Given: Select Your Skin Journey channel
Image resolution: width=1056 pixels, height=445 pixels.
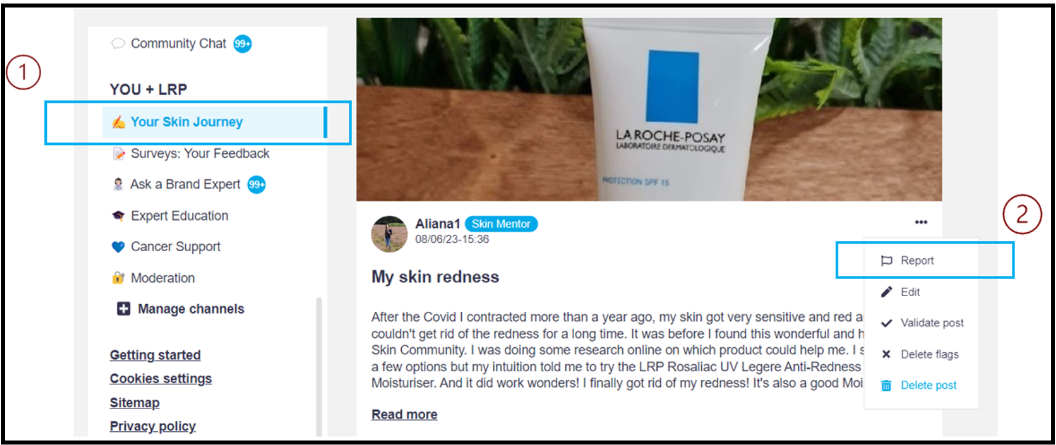Looking at the screenshot, I should pyautogui.click(x=215, y=122).
